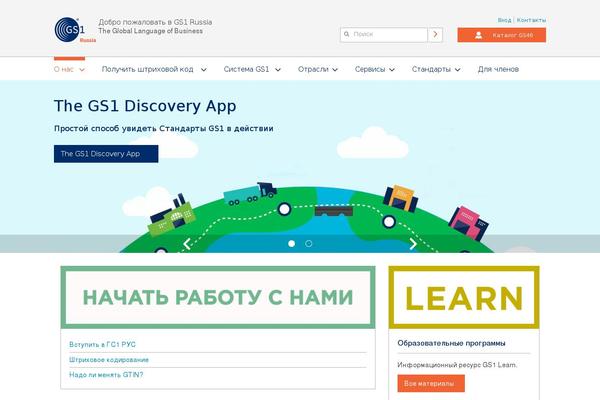Click the Образовательные программы heading
This screenshot has height=400, width=600.
click(451, 343)
